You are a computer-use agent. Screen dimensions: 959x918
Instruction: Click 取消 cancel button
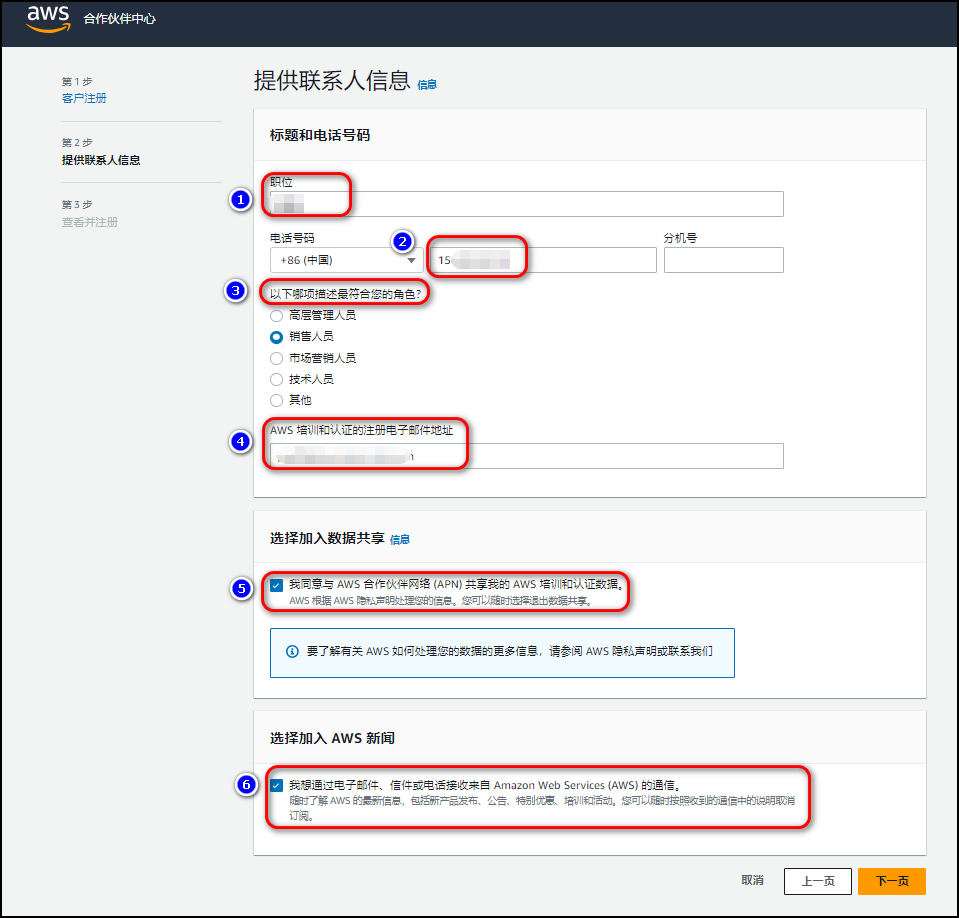[x=752, y=880]
